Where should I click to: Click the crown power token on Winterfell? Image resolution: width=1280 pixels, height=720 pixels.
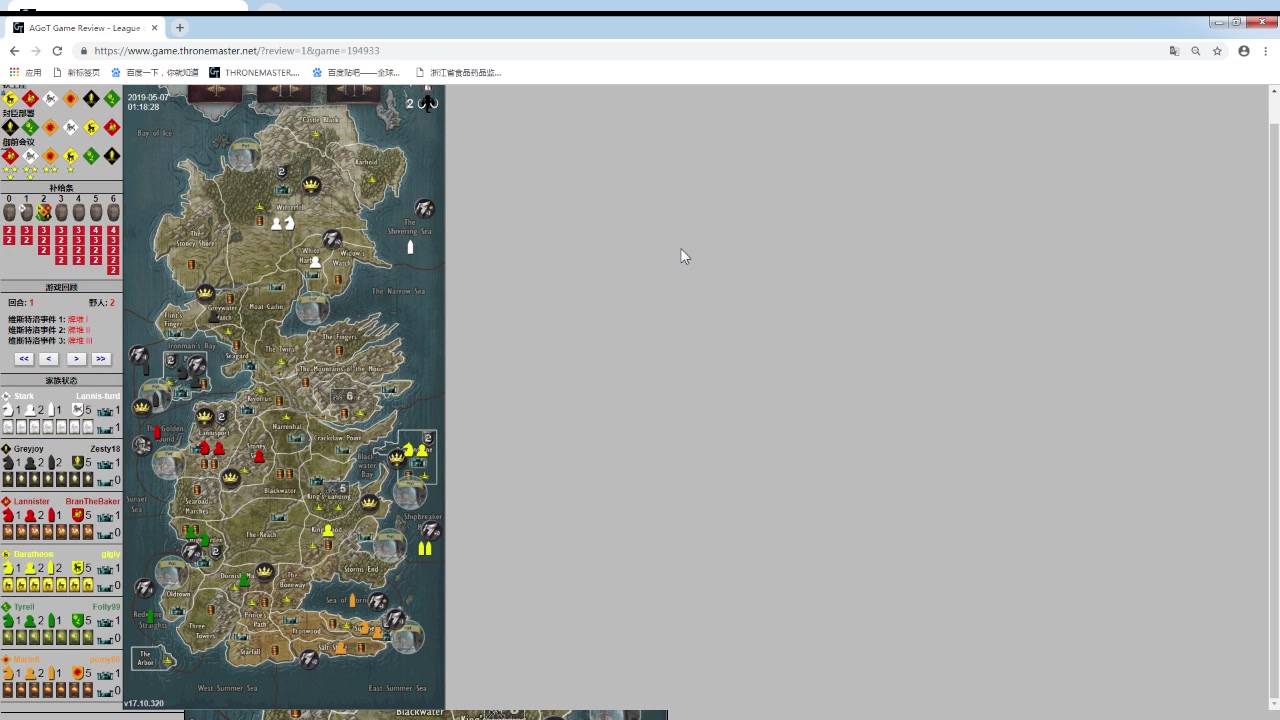click(x=311, y=185)
